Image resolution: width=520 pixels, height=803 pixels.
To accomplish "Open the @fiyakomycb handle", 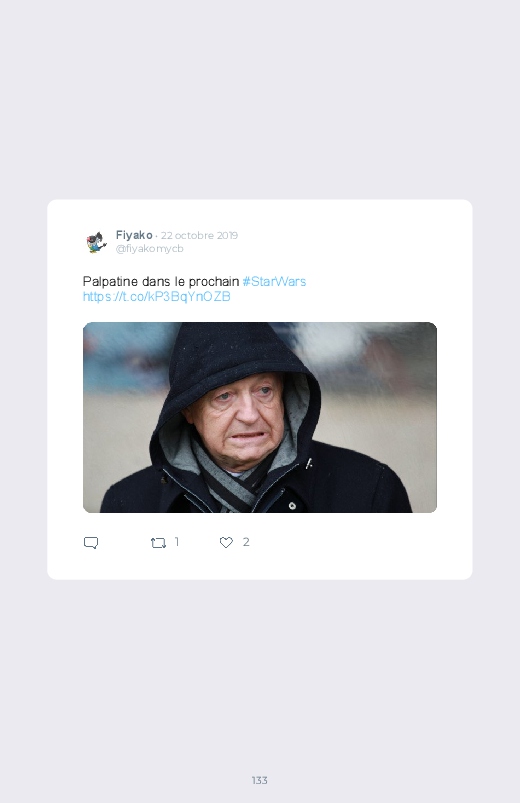I will (149, 248).
